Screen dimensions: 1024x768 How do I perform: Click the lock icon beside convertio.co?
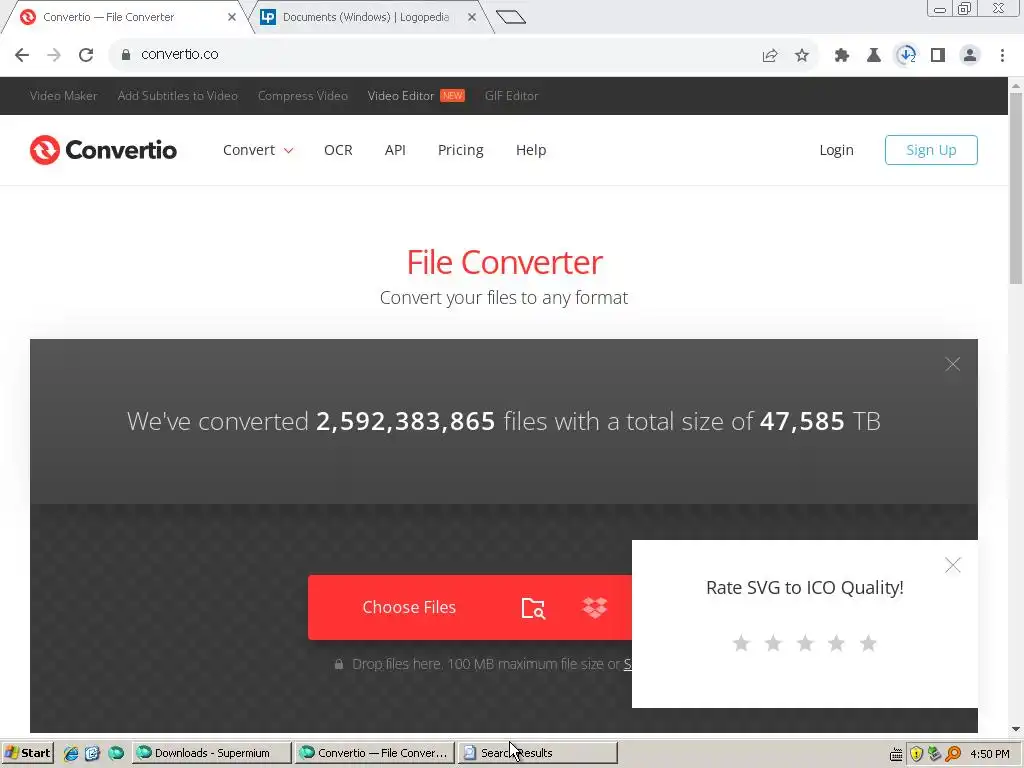[x=126, y=55]
